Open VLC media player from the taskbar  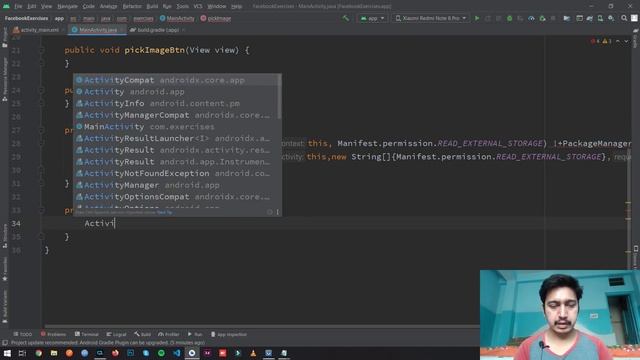[x=253, y=353]
